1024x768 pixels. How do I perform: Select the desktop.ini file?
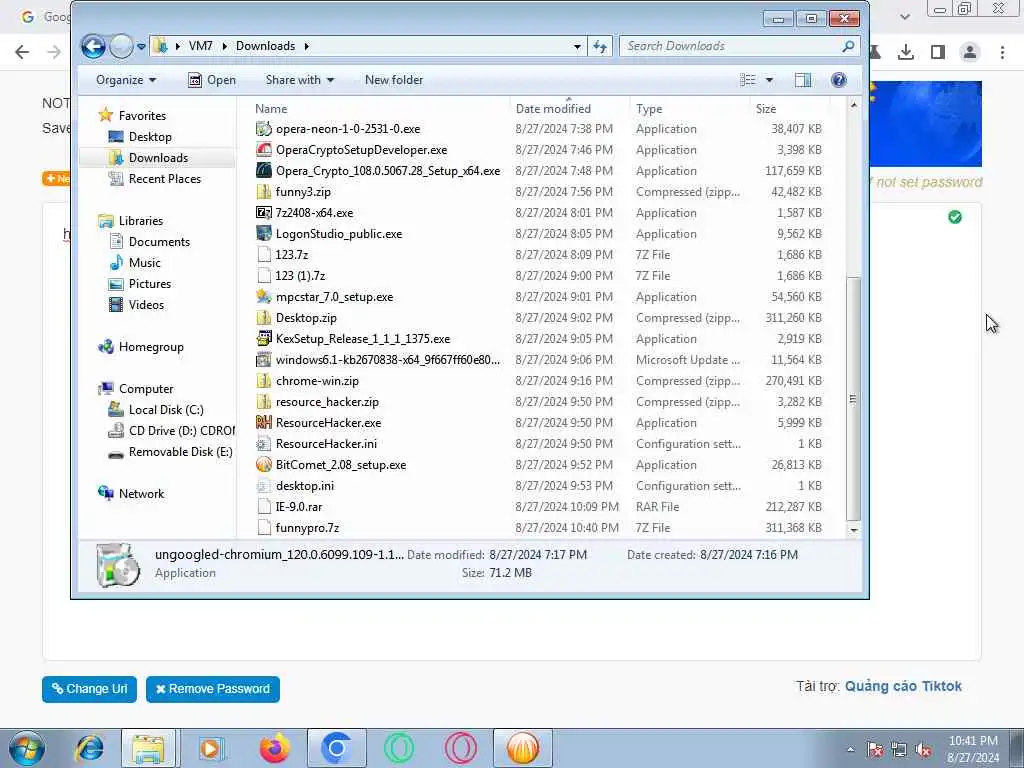pos(305,486)
